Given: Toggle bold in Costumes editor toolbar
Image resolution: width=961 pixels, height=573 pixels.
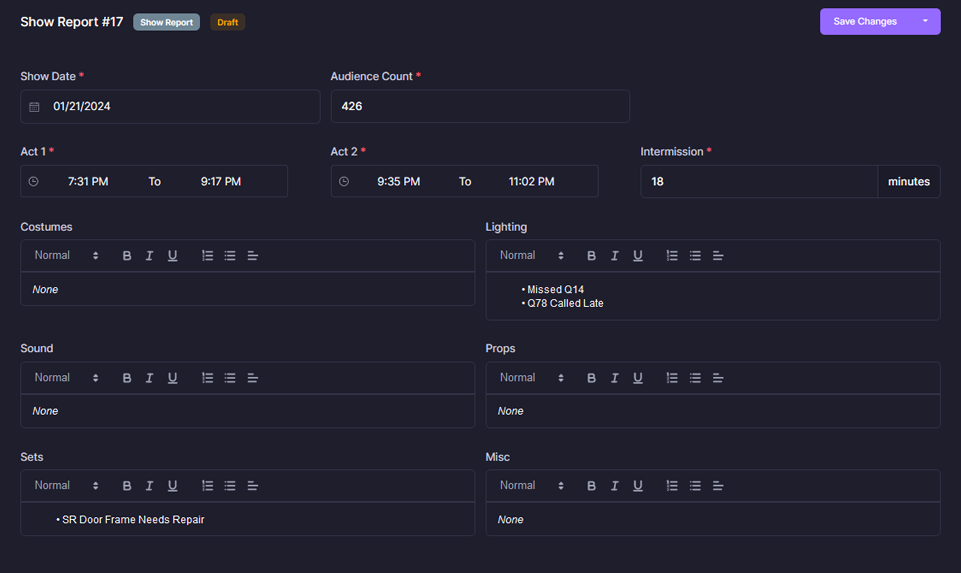Looking at the screenshot, I should tap(127, 256).
